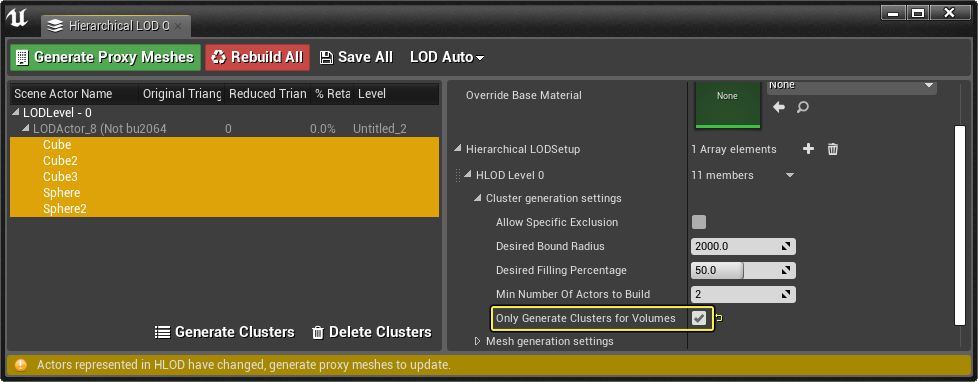Use the selected asset via the arrow icon
This screenshot has width=978, height=382.
(x=778, y=107)
